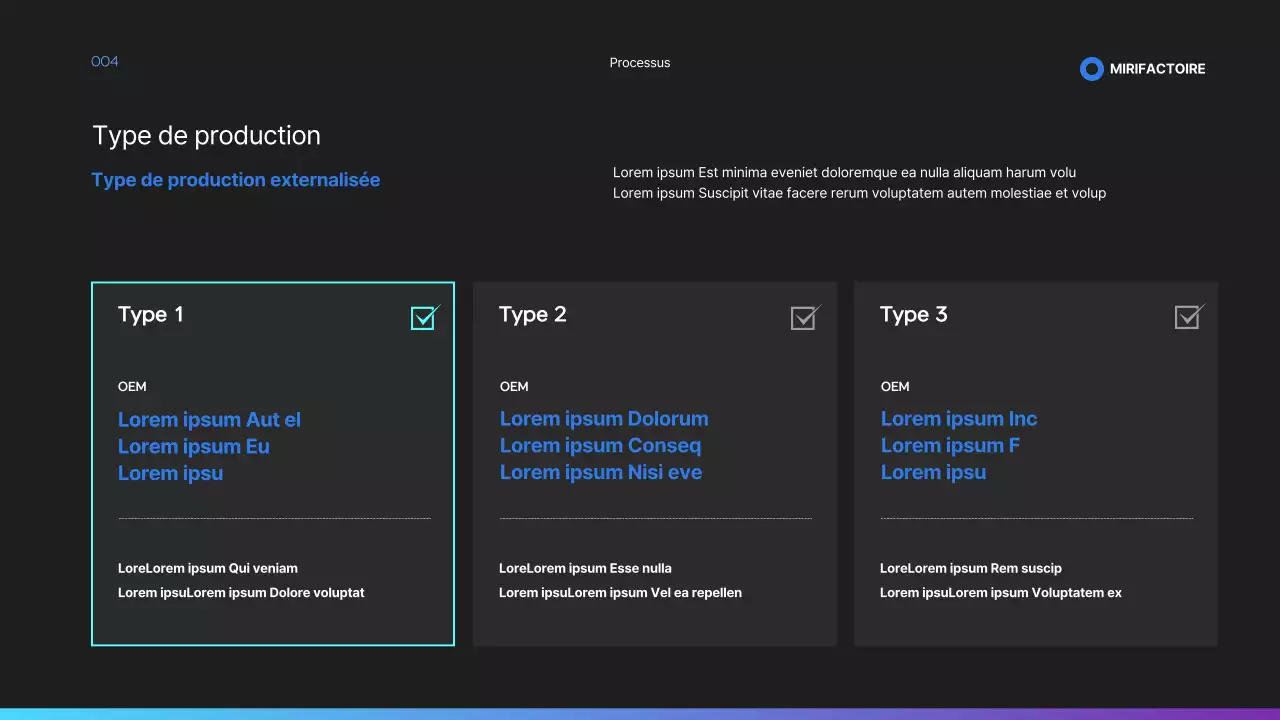Click the Type 1 card heading
1280x720 pixels.
pos(151,314)
